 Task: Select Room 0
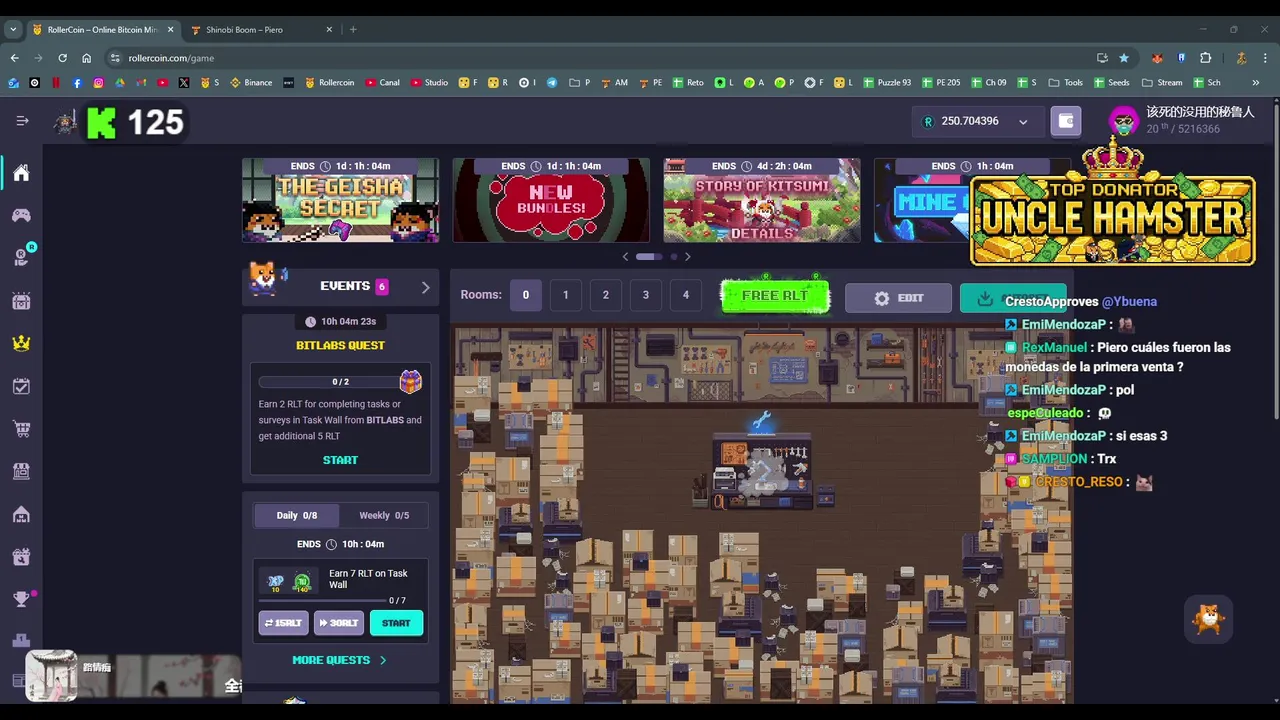pyautogui.click(x=525, y=295)
